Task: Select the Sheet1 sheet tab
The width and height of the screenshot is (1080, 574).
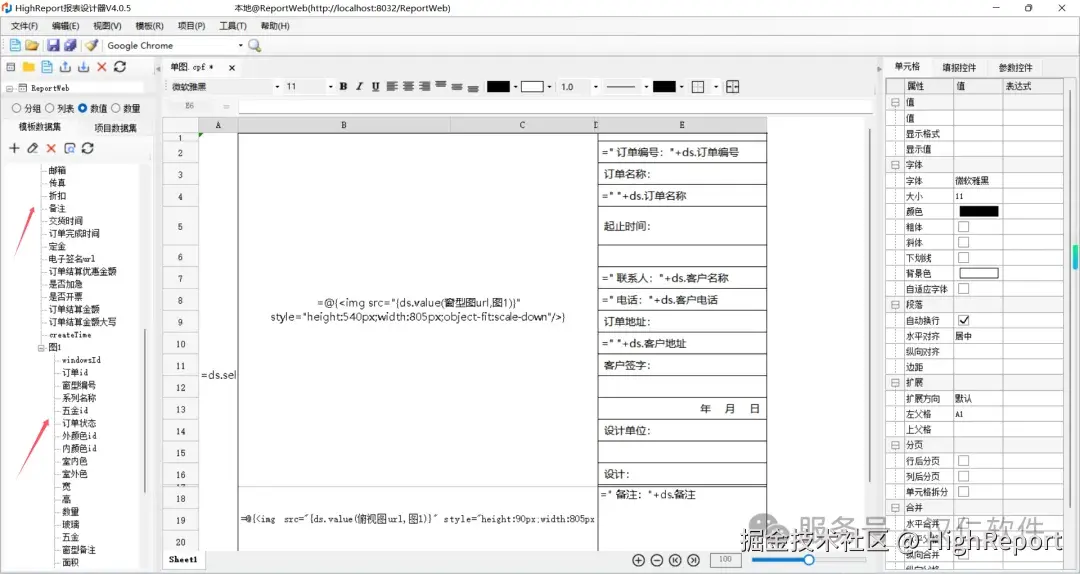Action: (183, 560)
